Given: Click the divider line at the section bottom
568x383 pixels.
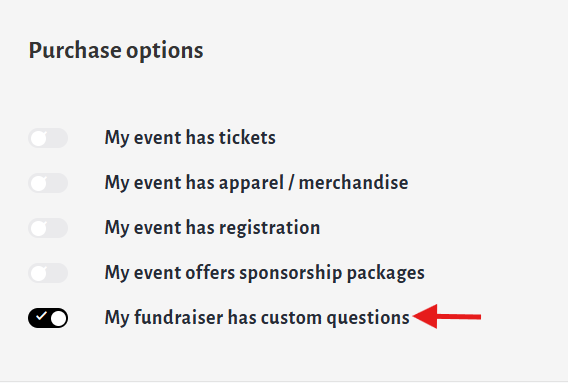Looking at the screenshot, I should 284,382.
